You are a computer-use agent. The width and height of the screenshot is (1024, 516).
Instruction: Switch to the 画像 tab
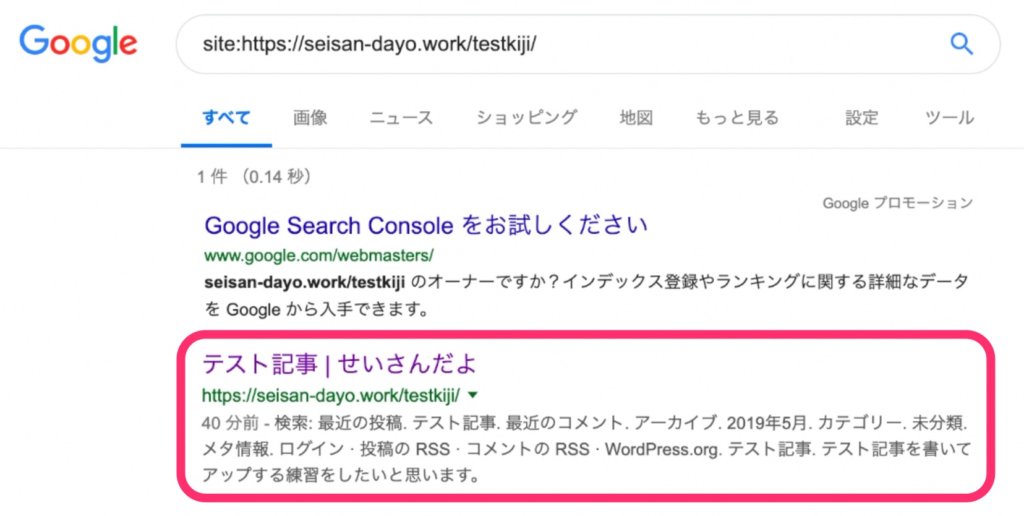pos(310,117)
